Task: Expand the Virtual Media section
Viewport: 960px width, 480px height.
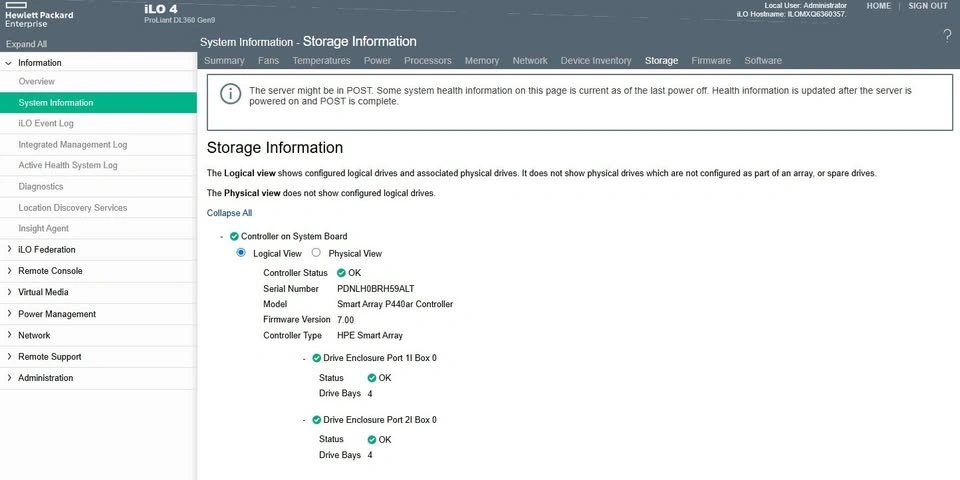Action: (9, 292)
